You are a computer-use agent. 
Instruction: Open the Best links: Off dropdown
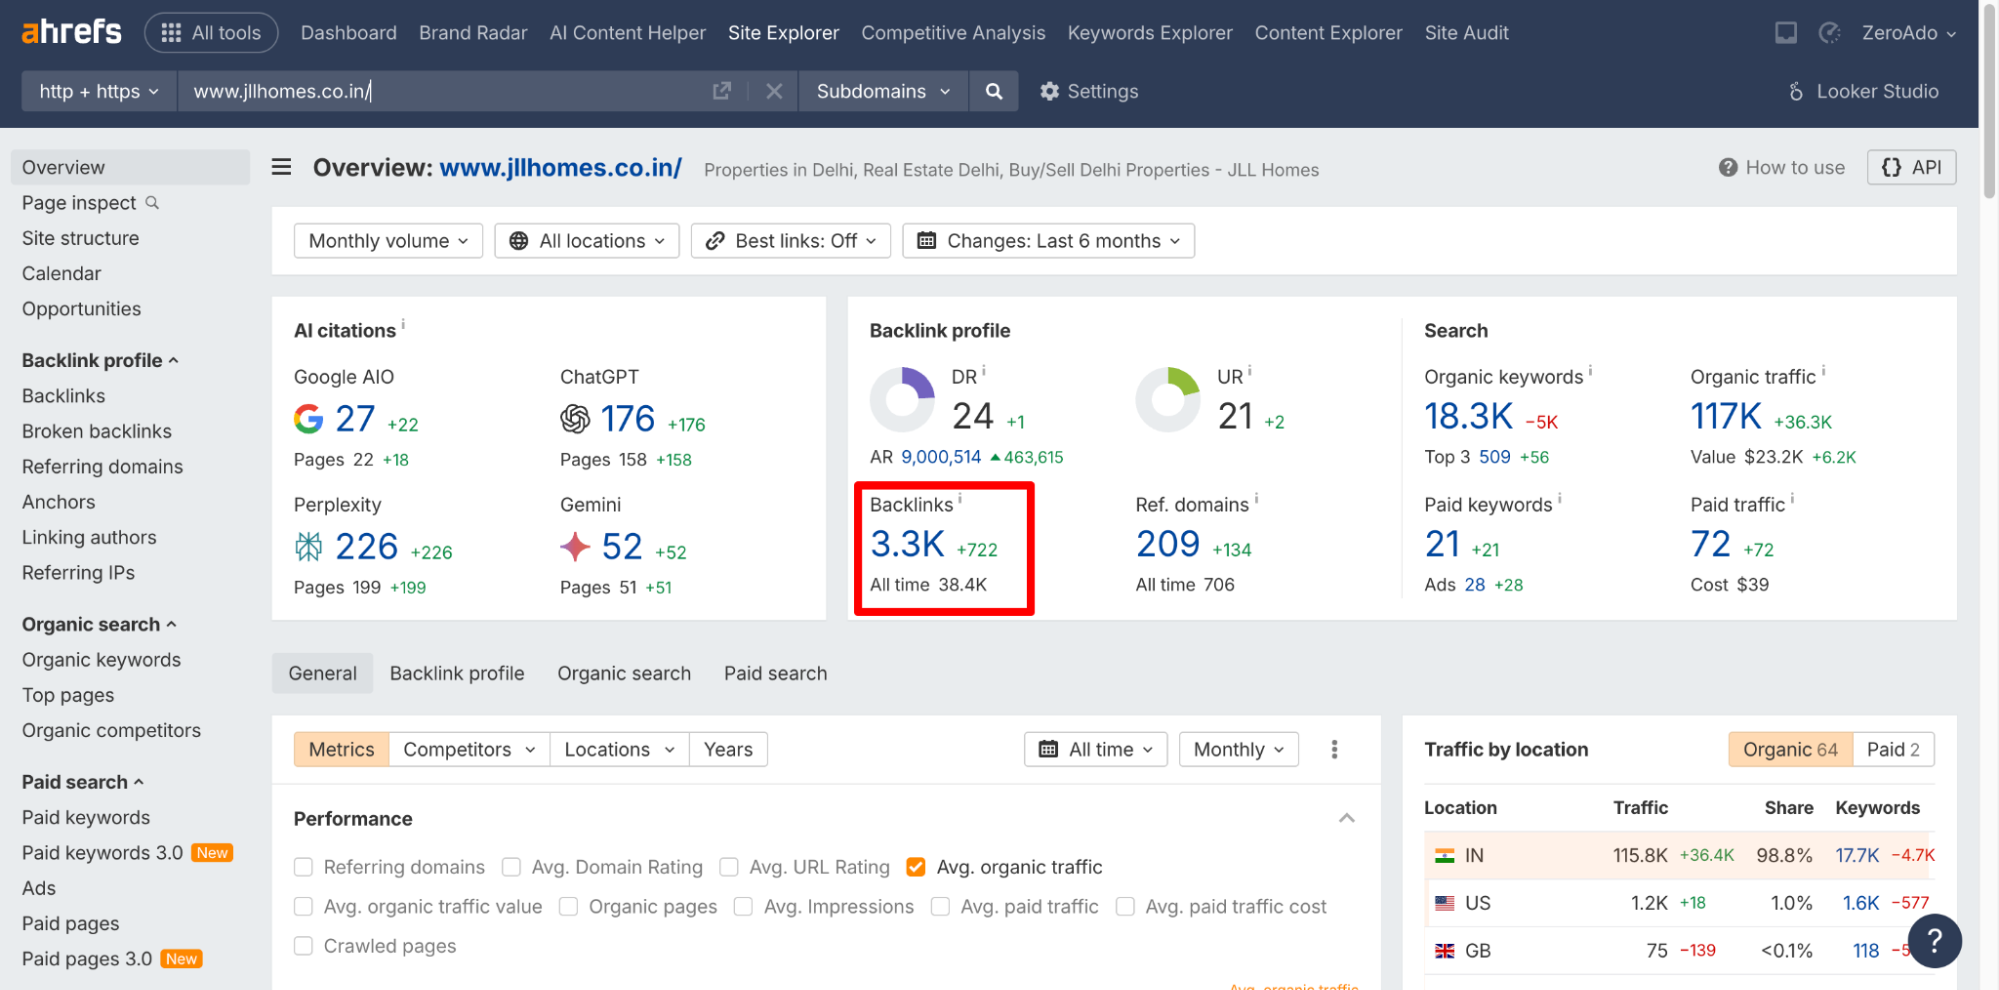tap(790, 241)
